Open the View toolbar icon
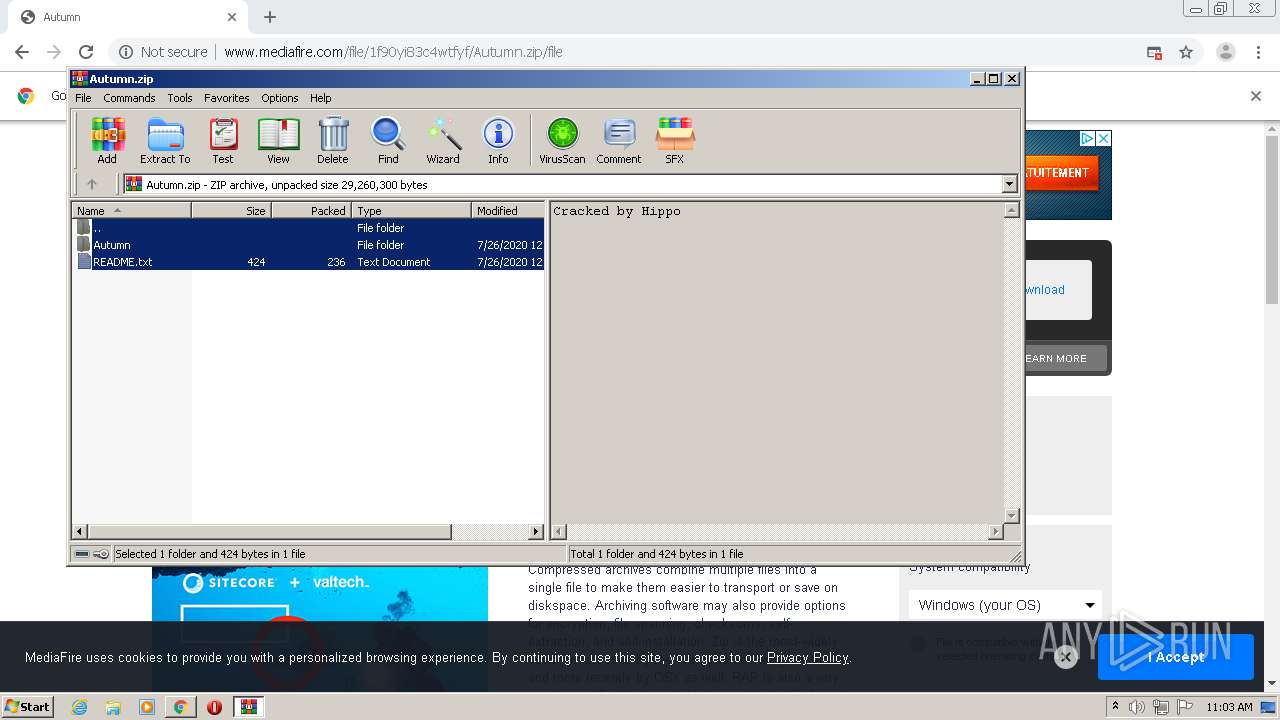Viewport: 1280px width, 720px height. coord(278,140)
